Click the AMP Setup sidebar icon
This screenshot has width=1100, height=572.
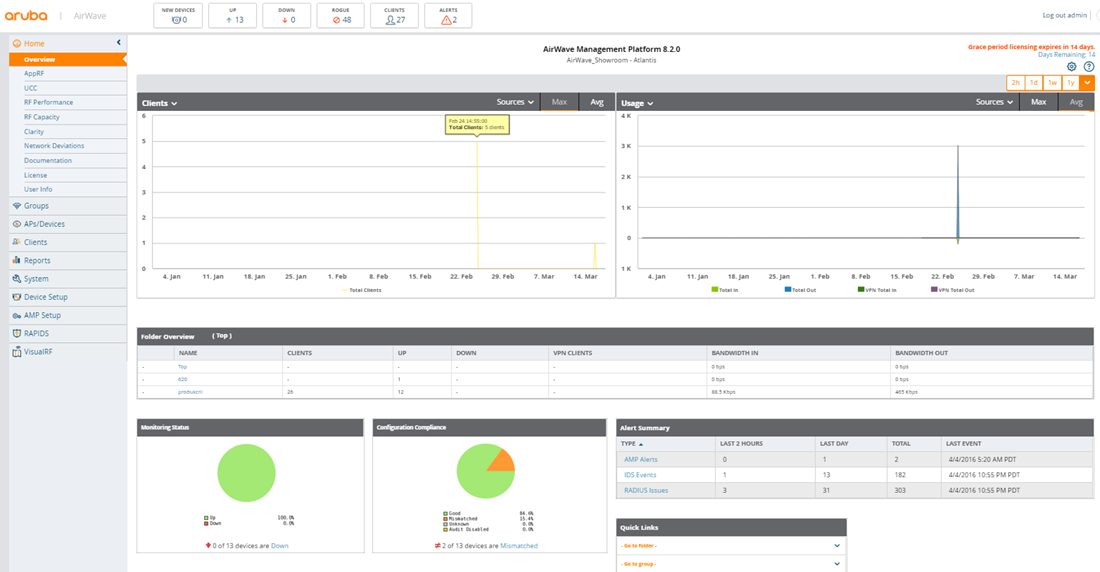pyautogui.click(x=17, y=315)
